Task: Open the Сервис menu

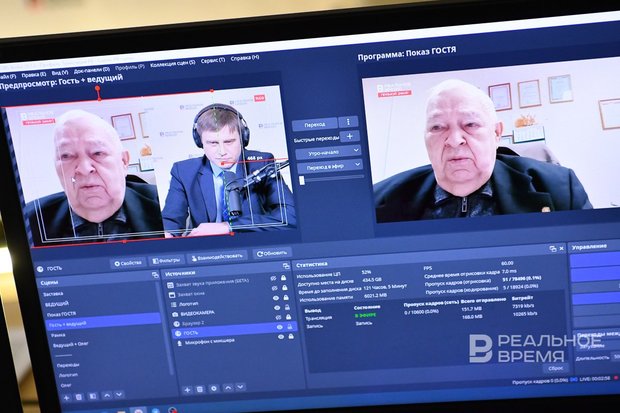Action: coord(212,60)
